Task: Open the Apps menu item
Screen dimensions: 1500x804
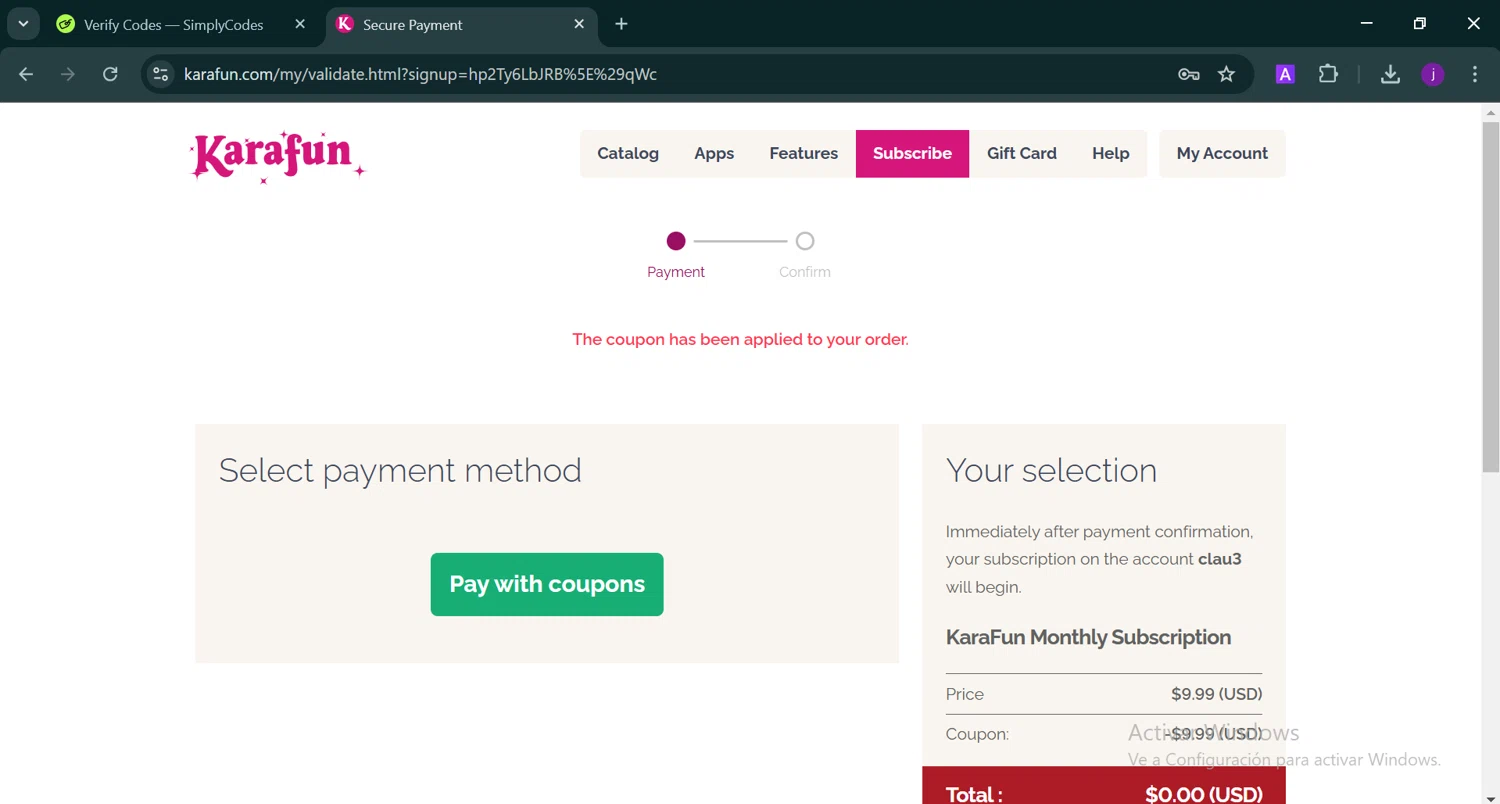Action: (714, 153)
